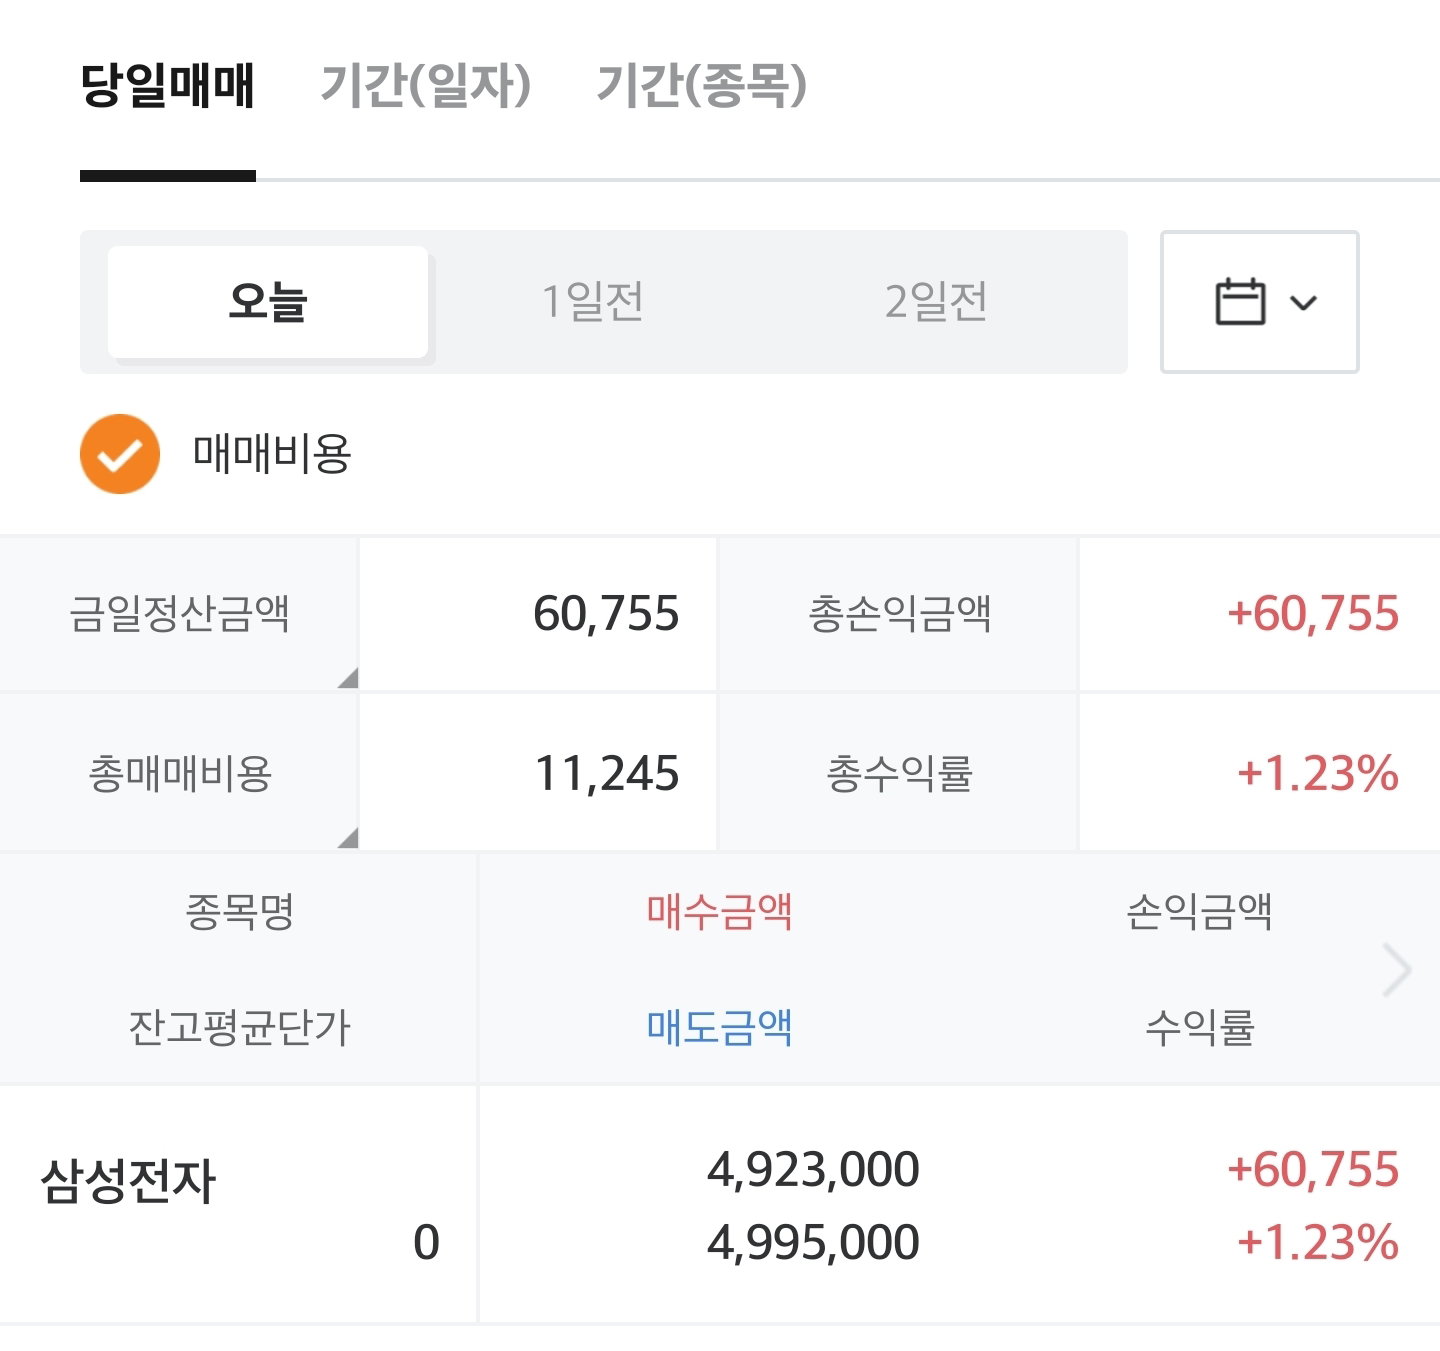1440x1351 pixels.
Task: Select the 1일전 date option
Action: click(x=593, y=302)
